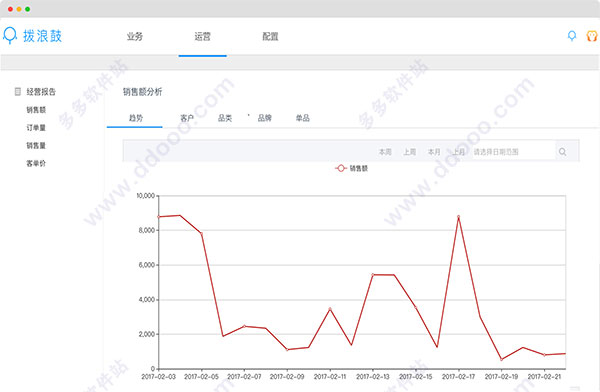Open the blue notification icon at top right
The image size is (600, 392).
(572, 36)
